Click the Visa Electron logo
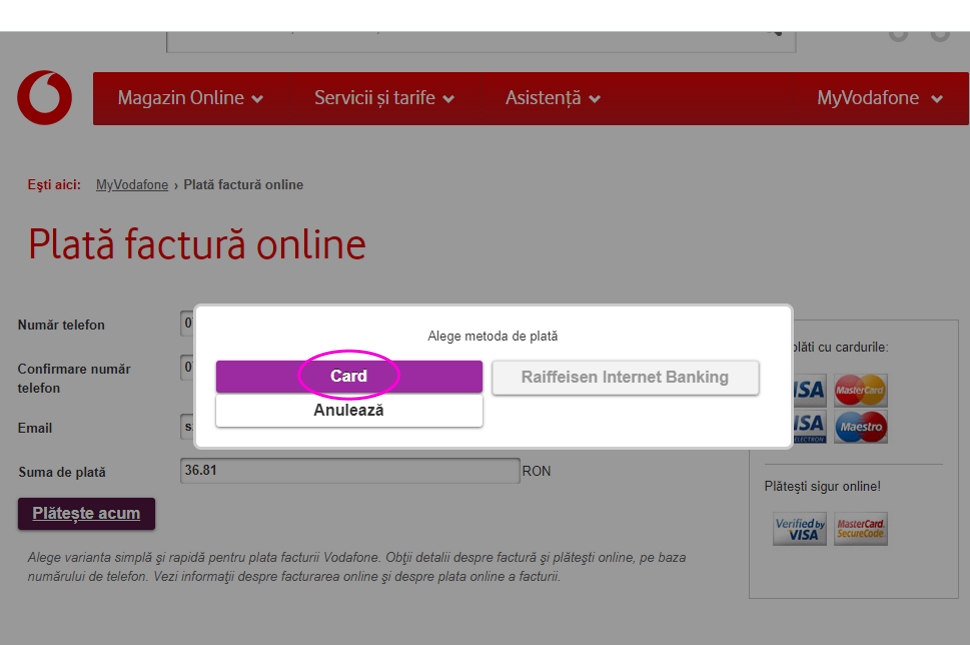The height and width of the screenshot is (645, 970). (808, 427)
